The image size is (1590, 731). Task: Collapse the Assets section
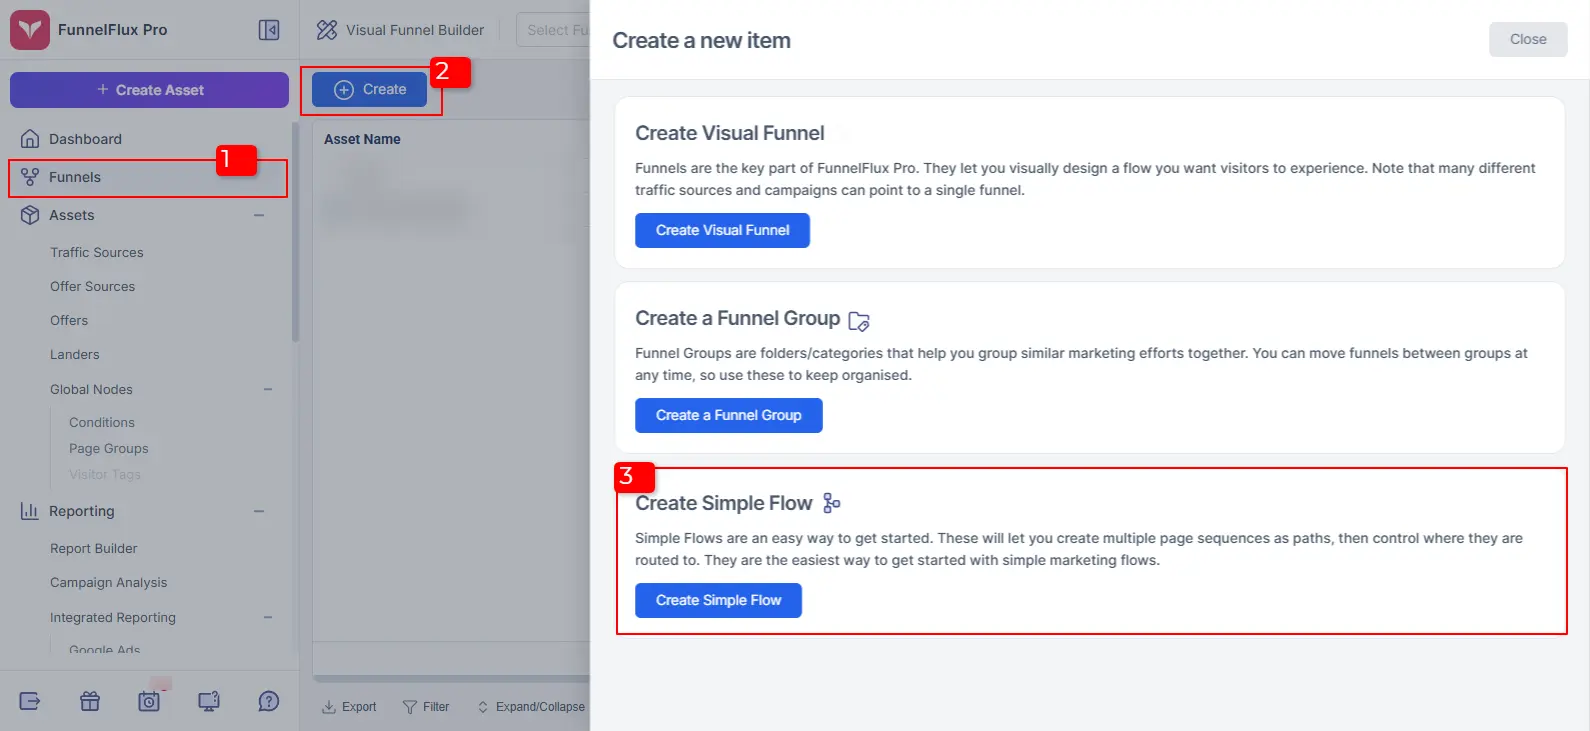259,215
